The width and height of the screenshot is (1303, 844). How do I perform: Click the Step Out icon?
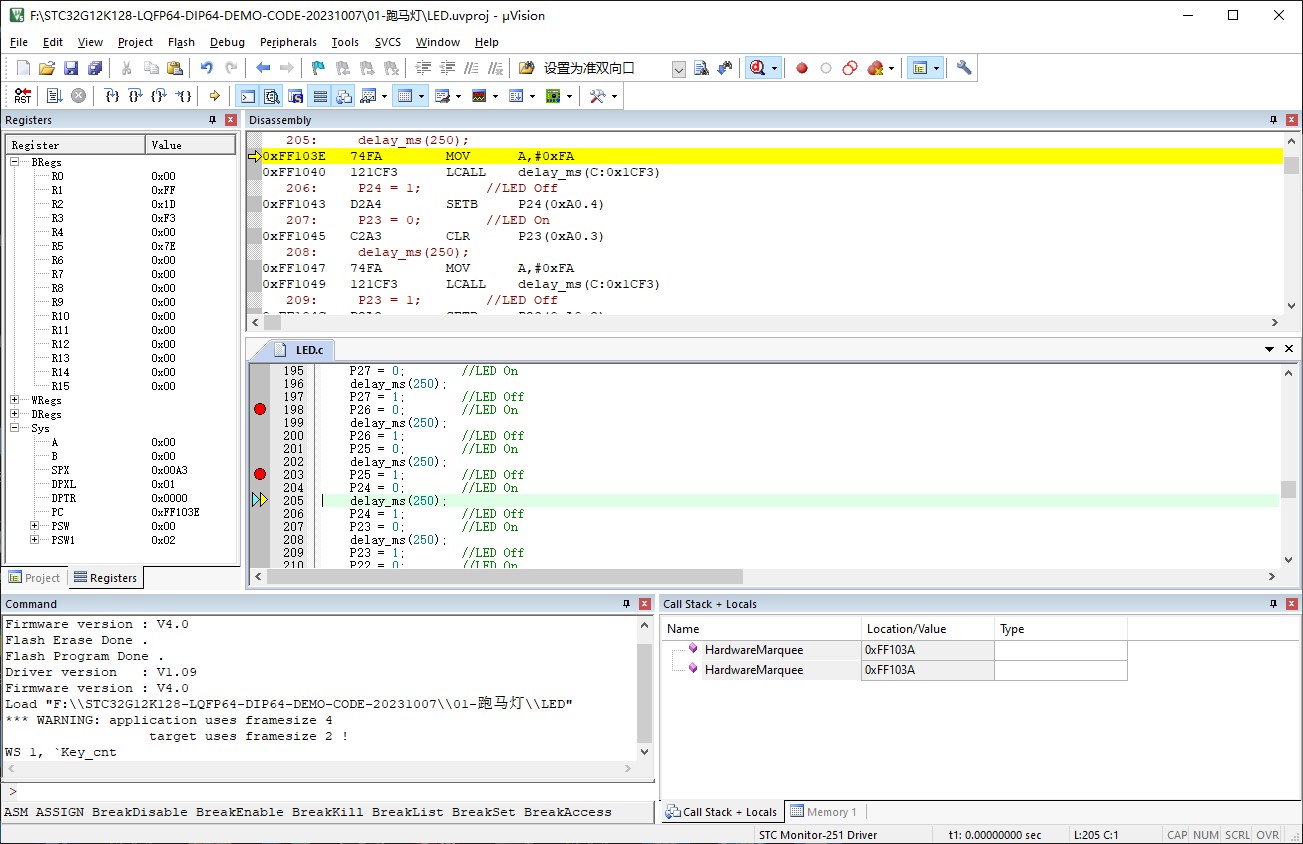pos(158,96)
